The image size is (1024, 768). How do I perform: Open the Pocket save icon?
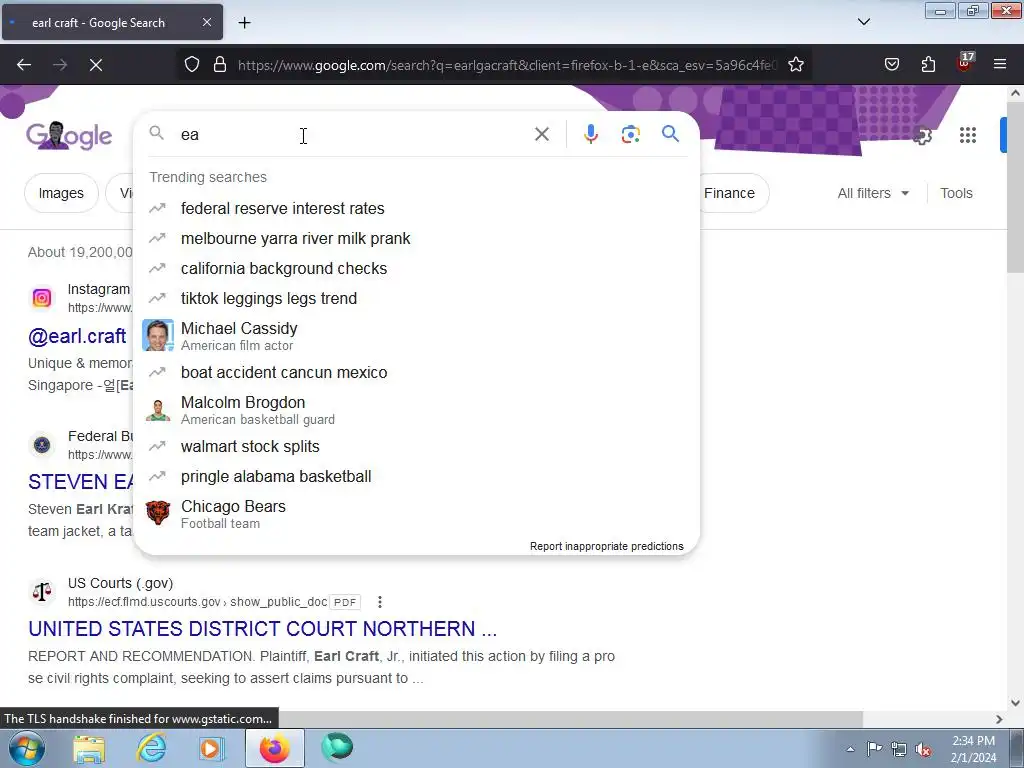tap(891, 65)
